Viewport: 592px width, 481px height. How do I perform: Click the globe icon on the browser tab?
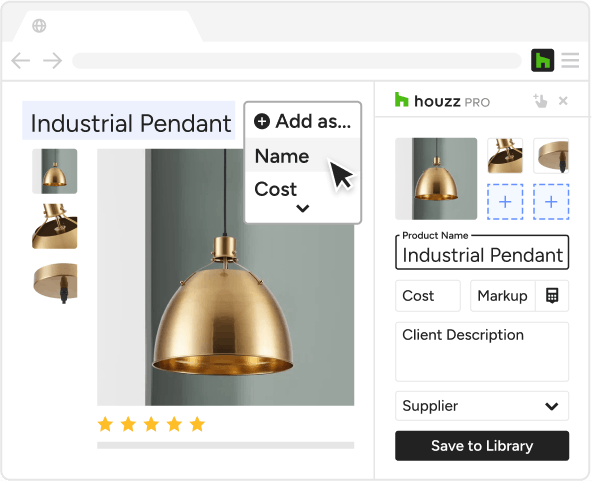(x=39, y=26)
